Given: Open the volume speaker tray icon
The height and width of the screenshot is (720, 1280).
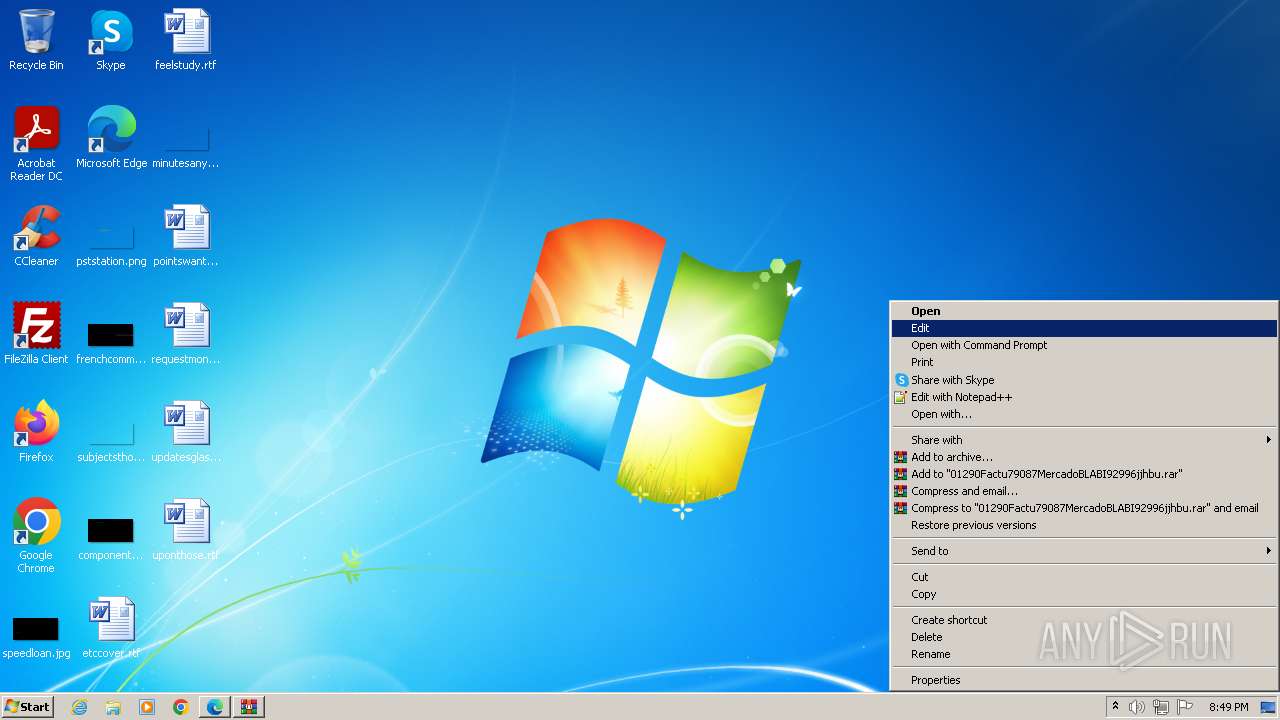Looking at the screenshot, I should click(1137, 707).
